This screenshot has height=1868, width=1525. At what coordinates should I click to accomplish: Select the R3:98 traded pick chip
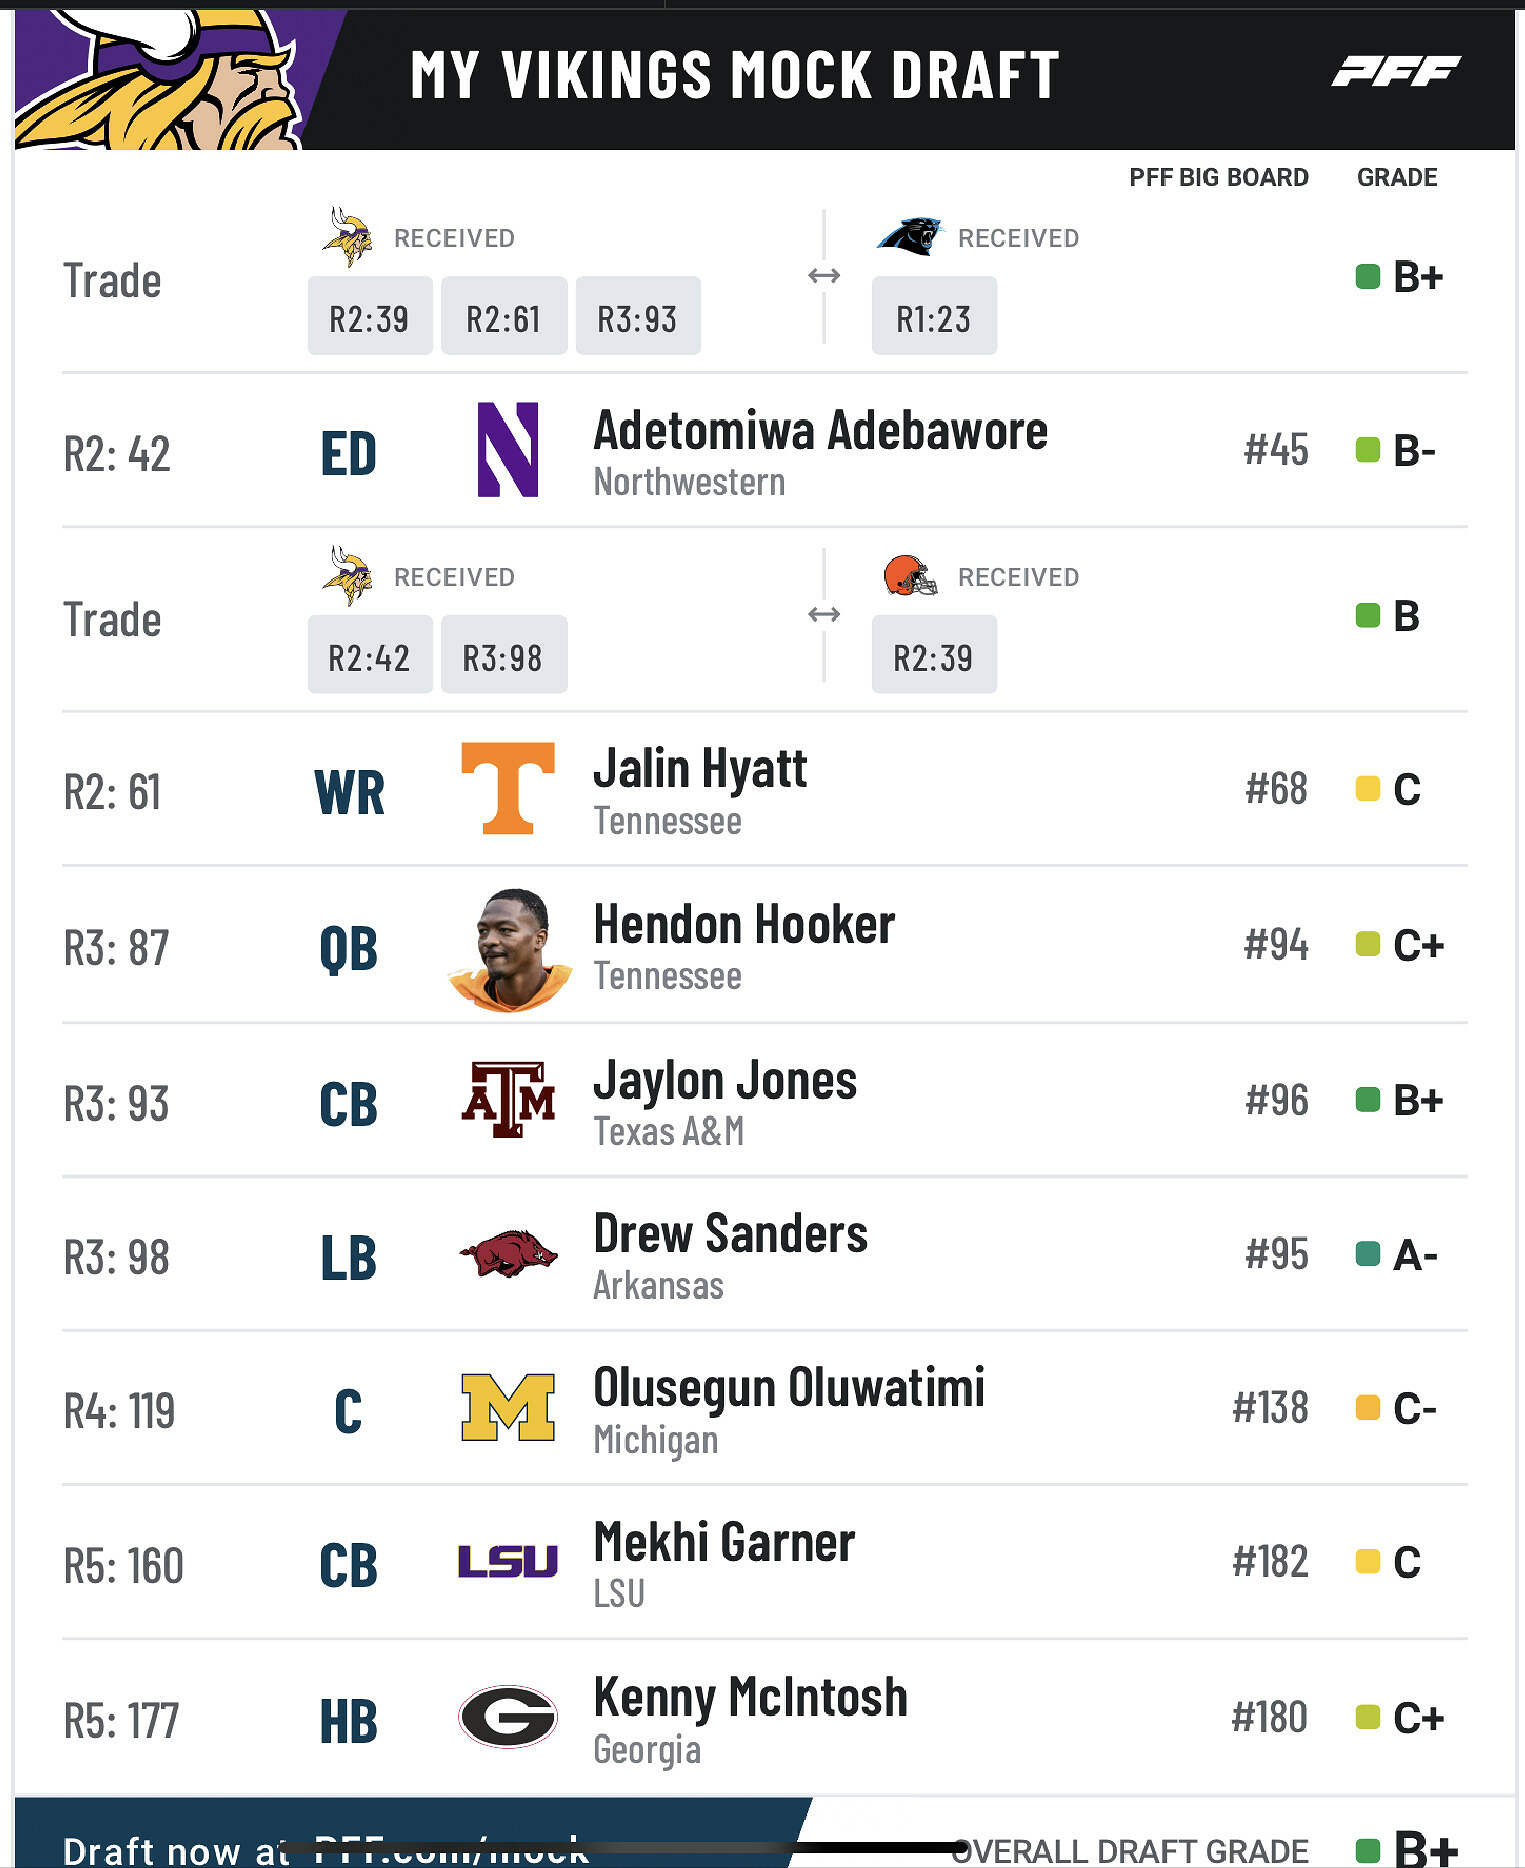click(503, 656)
